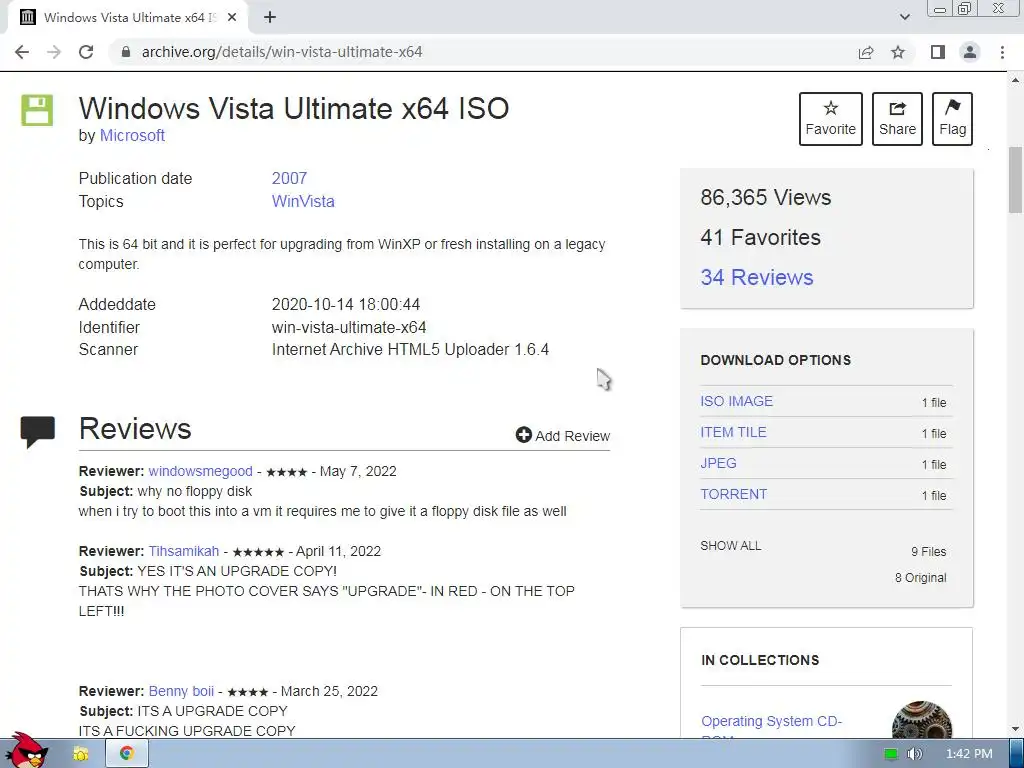Click the DOWNLOAD OPTIONS heading

[775, 360]
